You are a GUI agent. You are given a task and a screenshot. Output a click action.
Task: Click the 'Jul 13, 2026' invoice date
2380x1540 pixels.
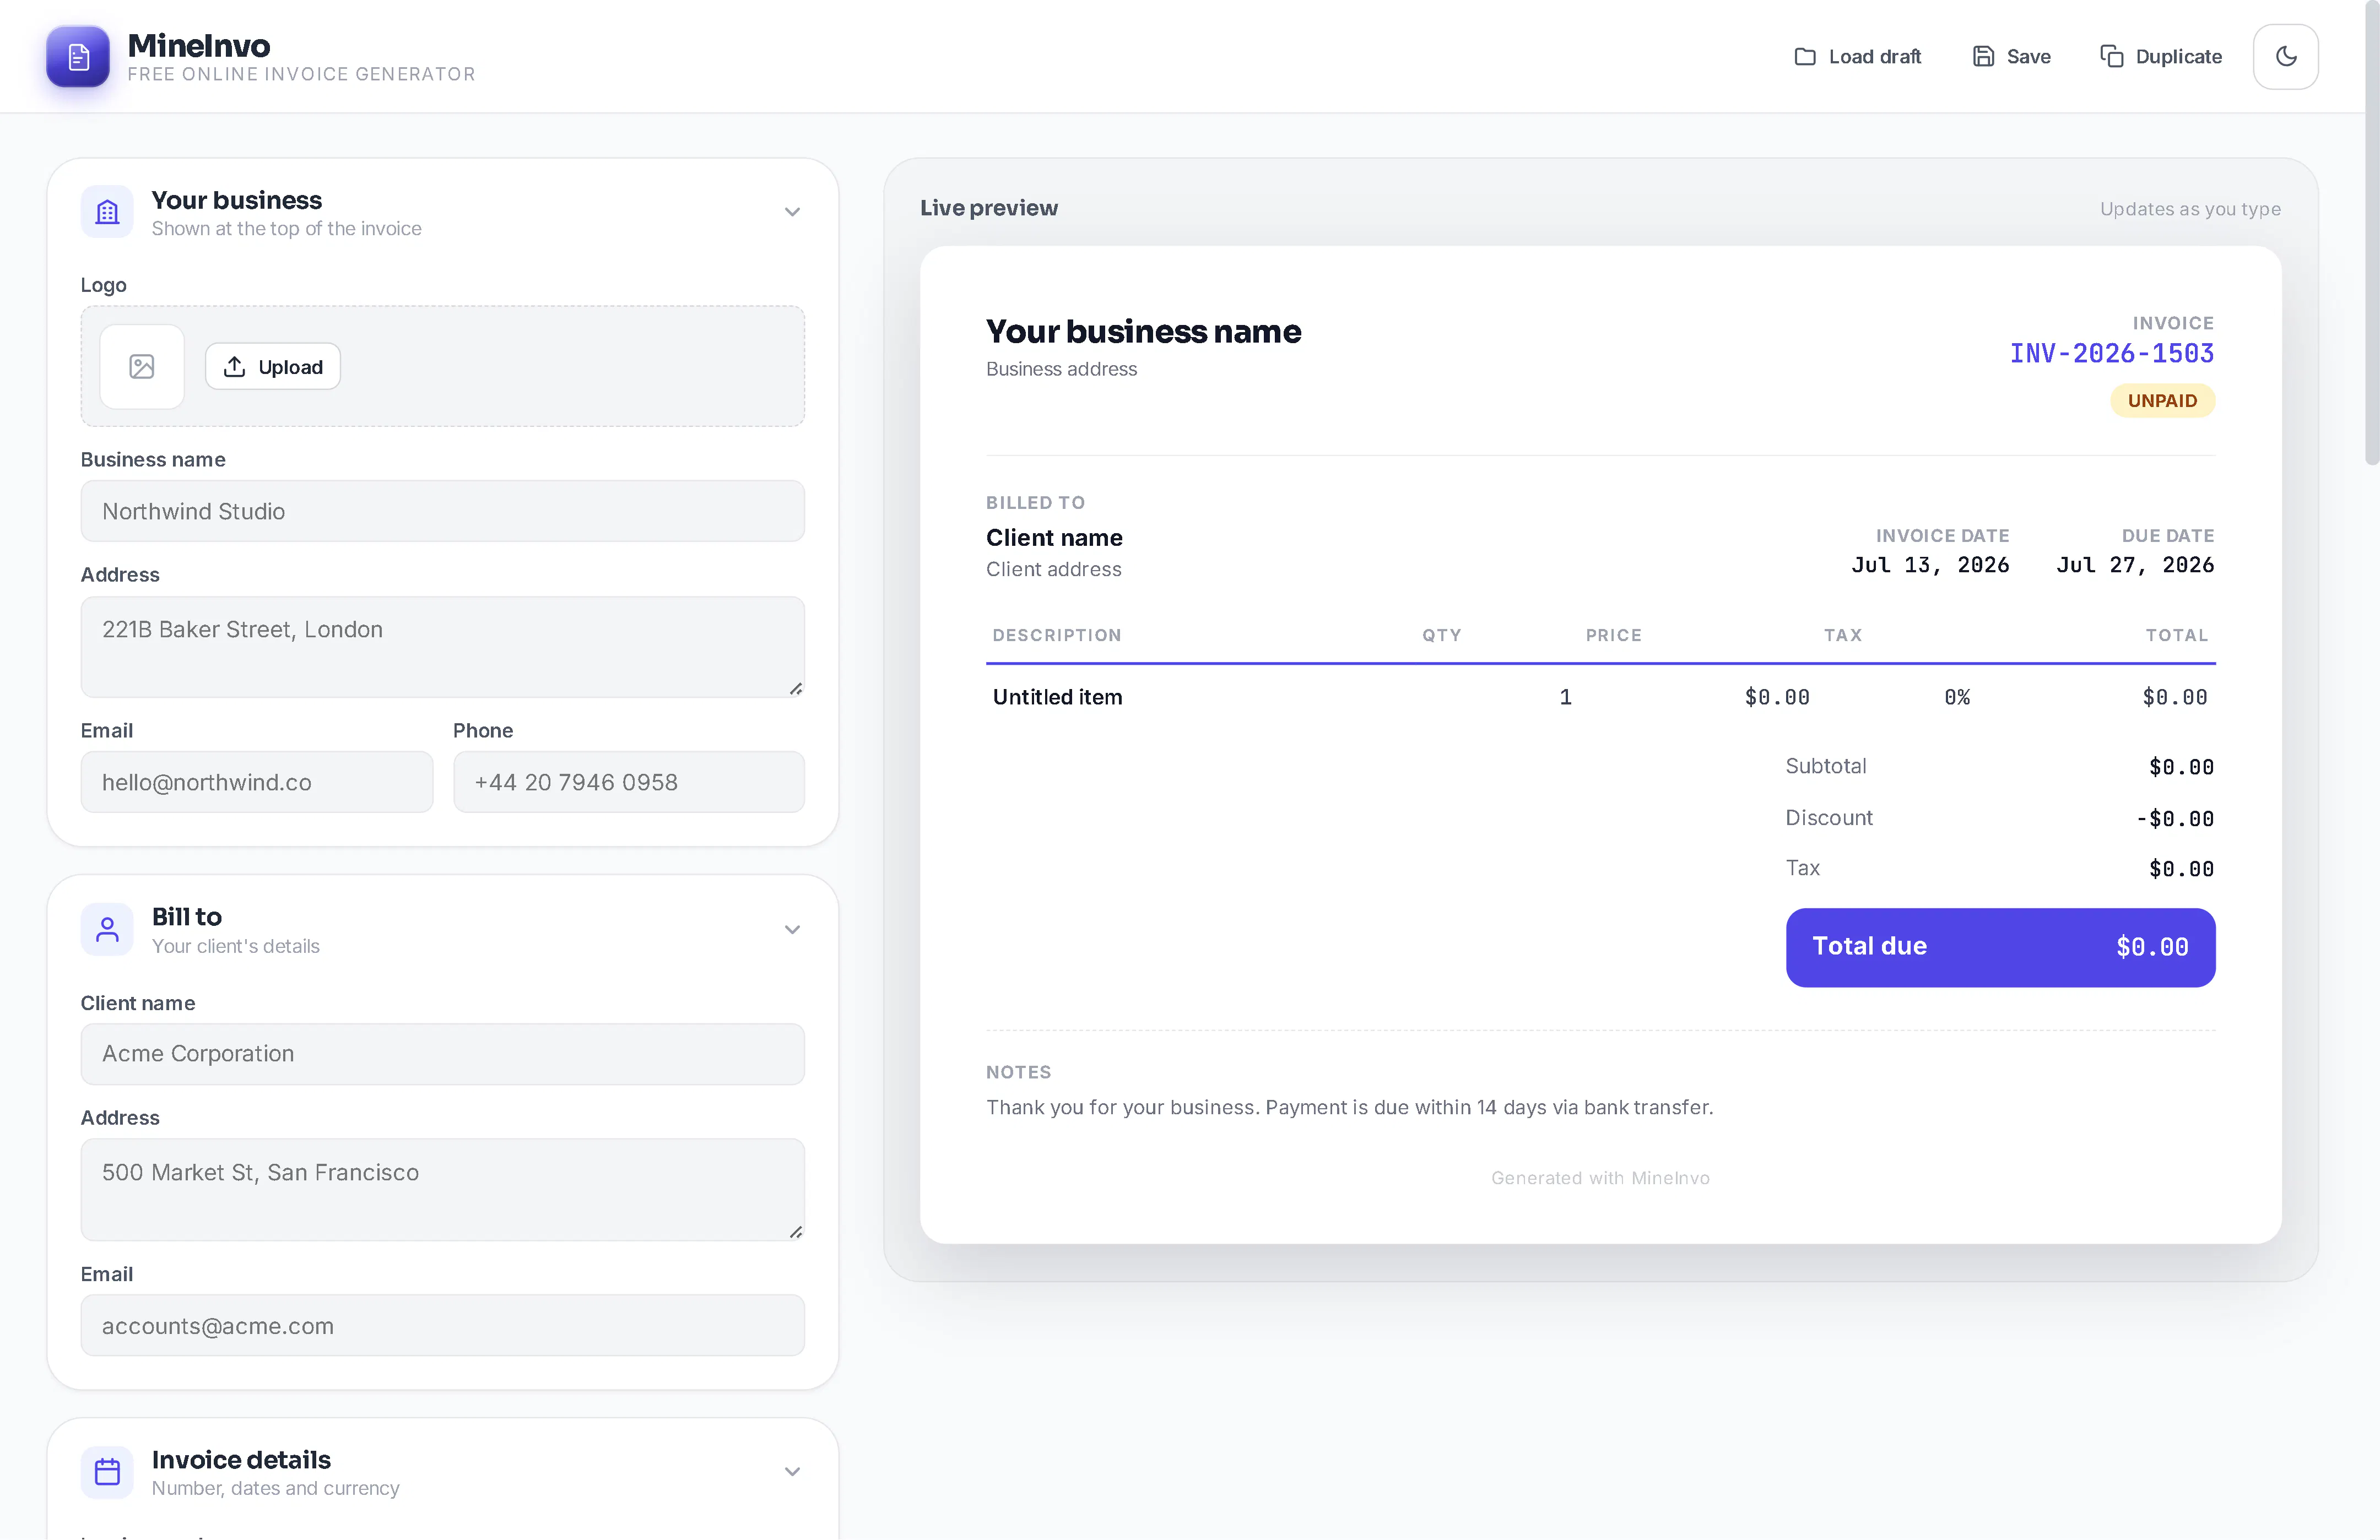[x=1930, y=565]
